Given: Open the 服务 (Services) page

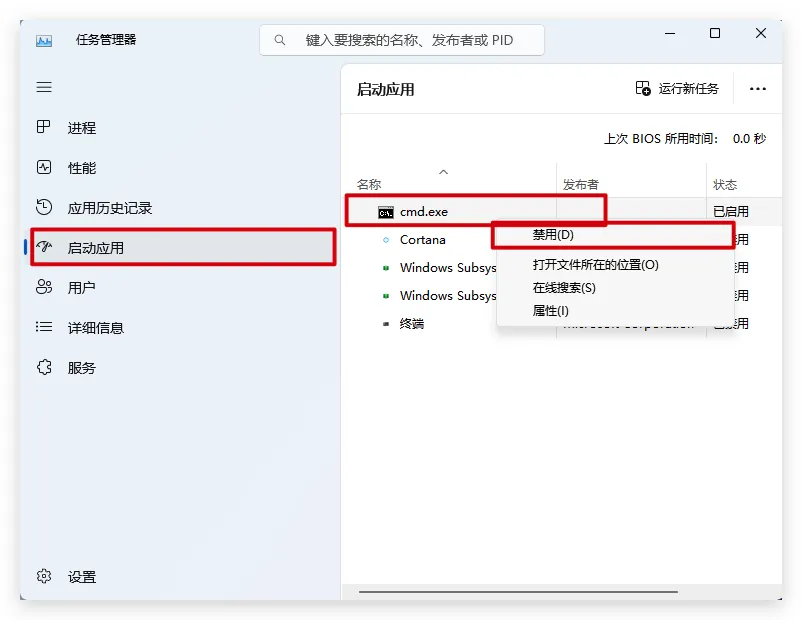Looking at the screenshot, I should [x=82, y=368].
